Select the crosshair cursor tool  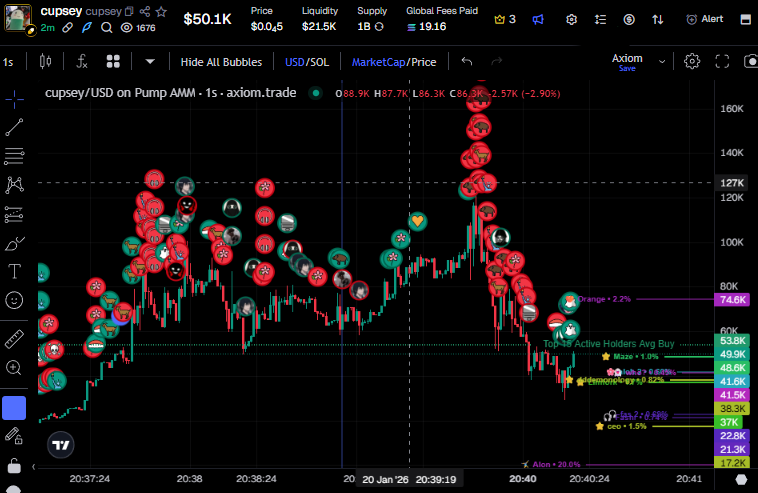click(x=15, y=99)
